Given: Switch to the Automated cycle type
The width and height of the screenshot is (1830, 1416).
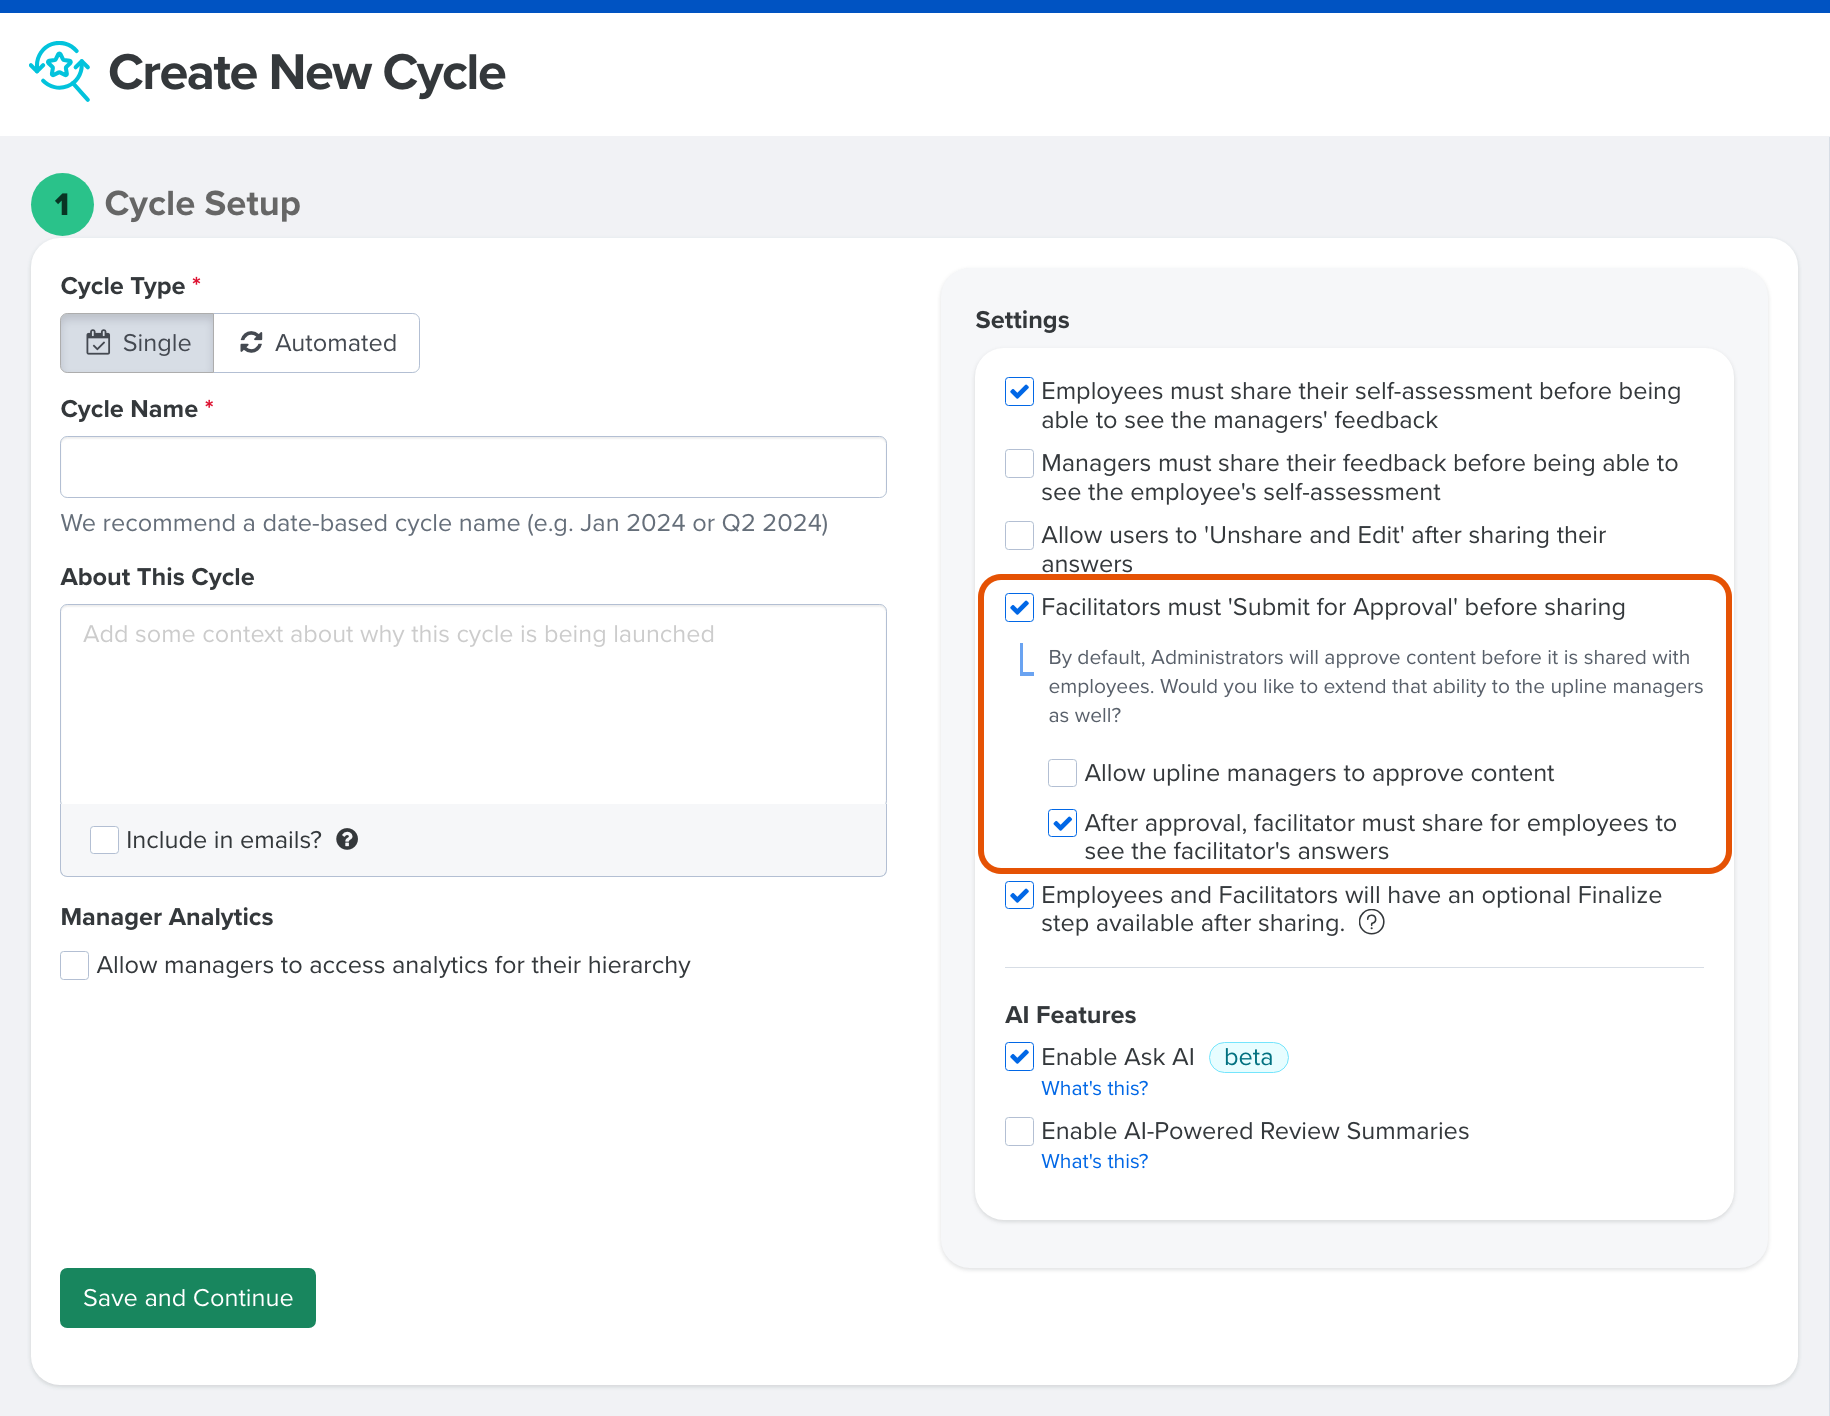Looking at the screenshot, I should (x=316, y=342).
